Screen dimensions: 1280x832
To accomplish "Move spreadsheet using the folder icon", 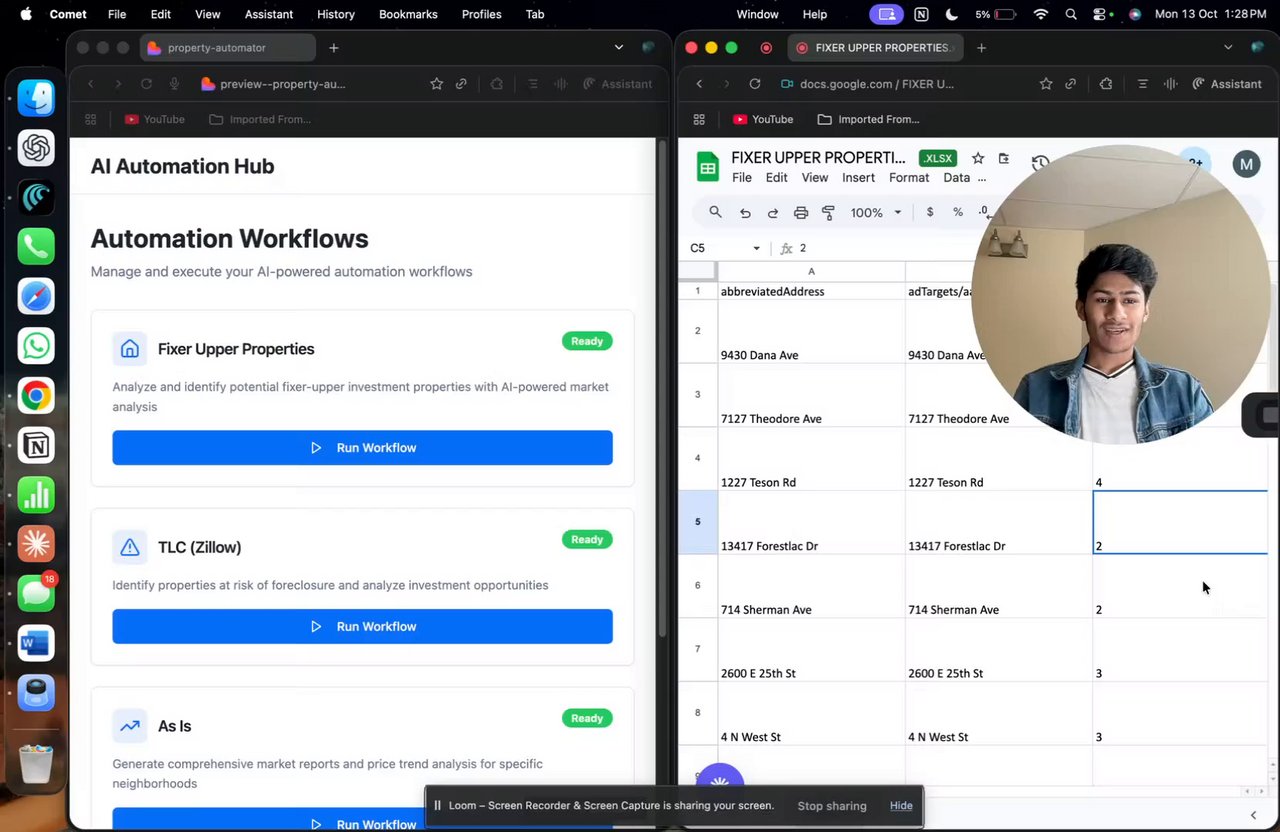I will 1004,158.
